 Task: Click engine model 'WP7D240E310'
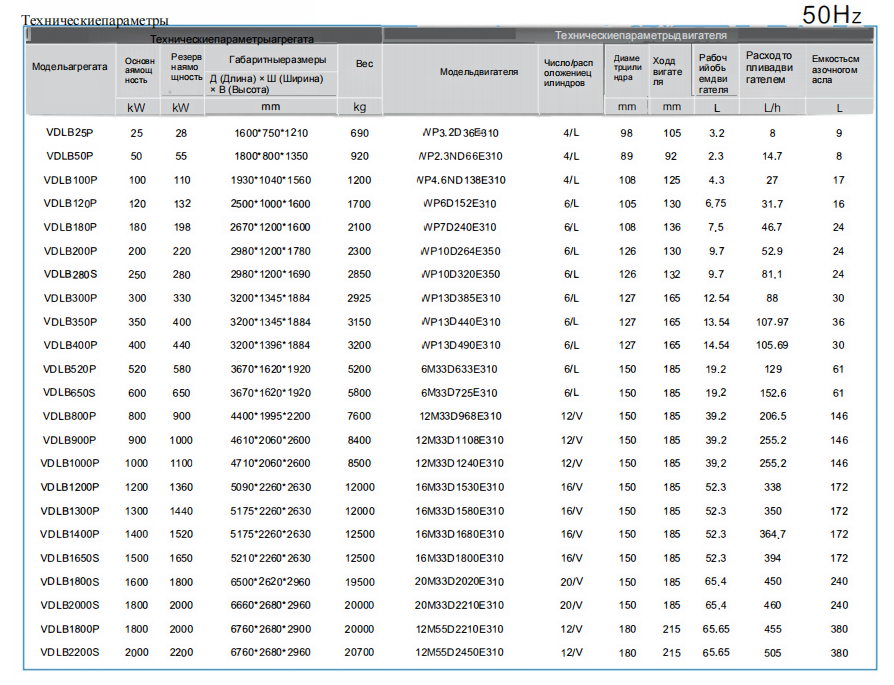[x=460, y=227]
